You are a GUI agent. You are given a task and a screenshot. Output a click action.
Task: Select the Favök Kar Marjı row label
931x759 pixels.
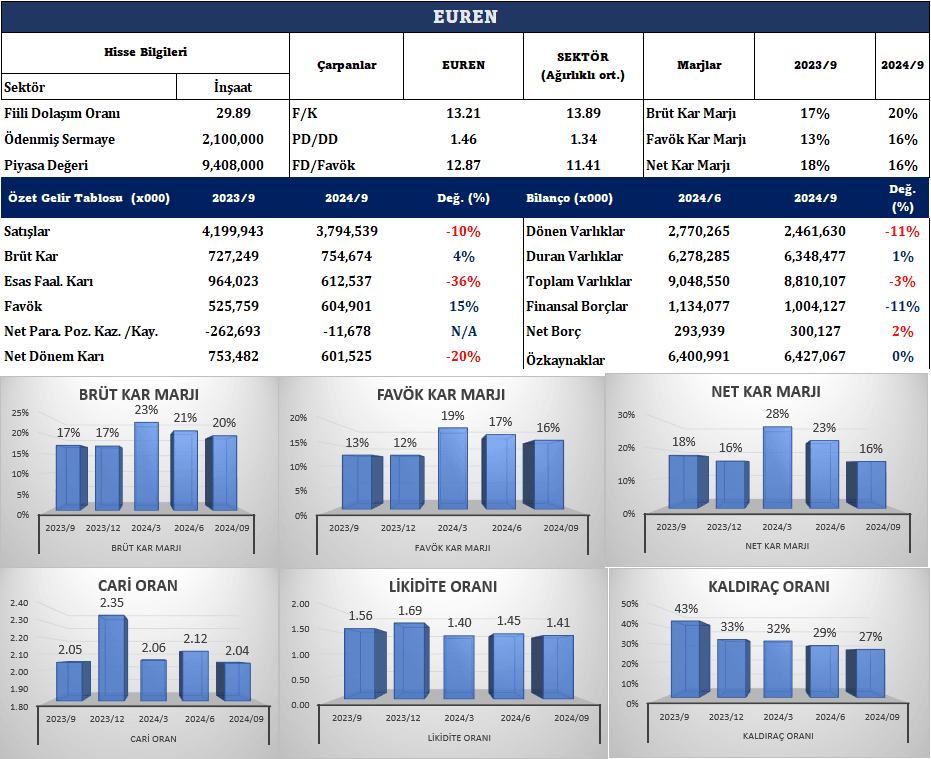pyautogui.click(x=696, y=140)
